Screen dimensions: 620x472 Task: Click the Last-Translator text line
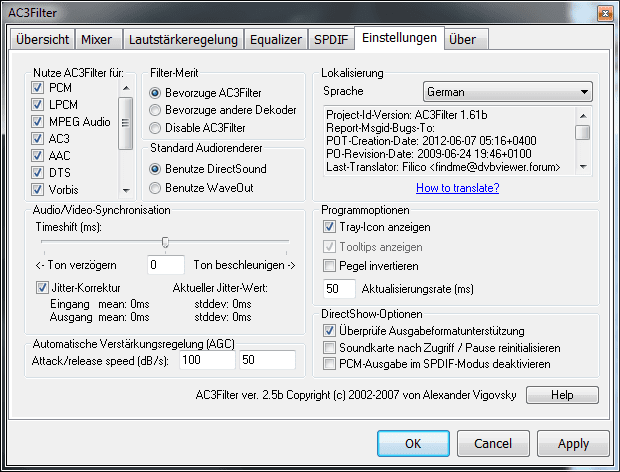443,167
